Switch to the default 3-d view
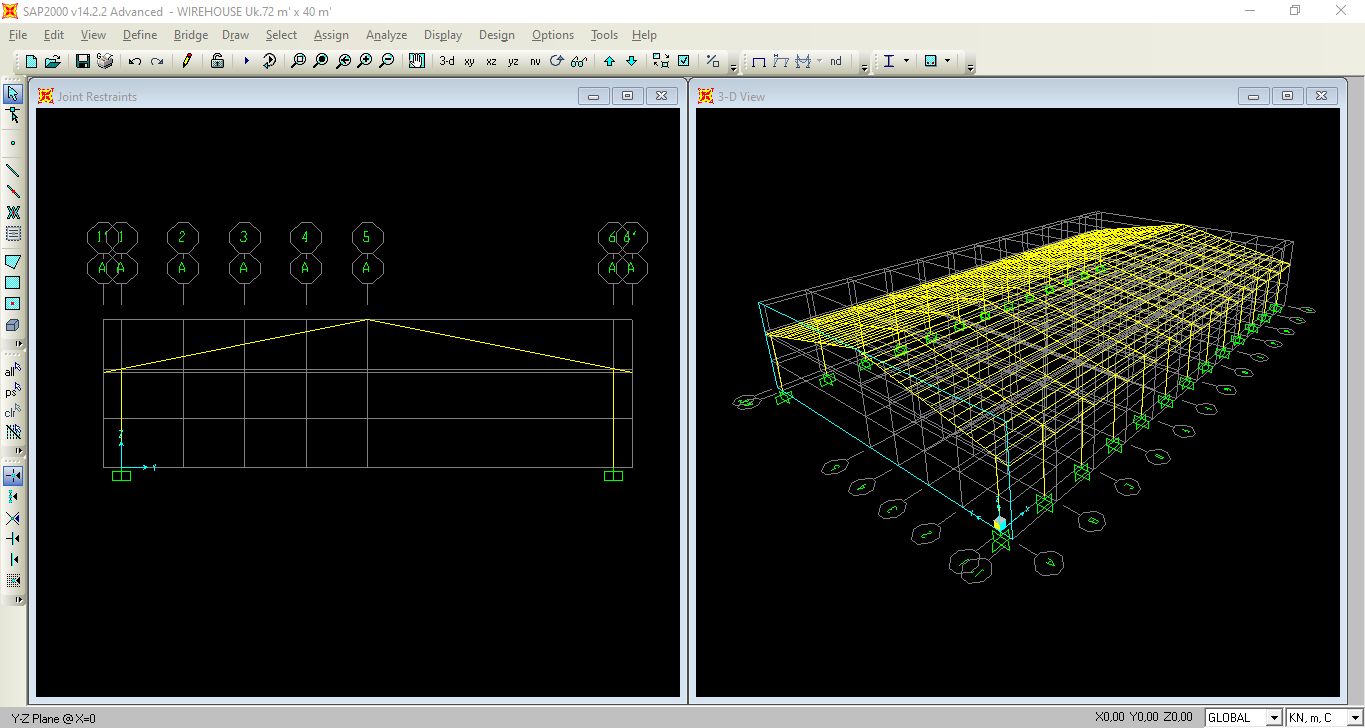This screenshot has width=1365, height=728. pos(446,61)
